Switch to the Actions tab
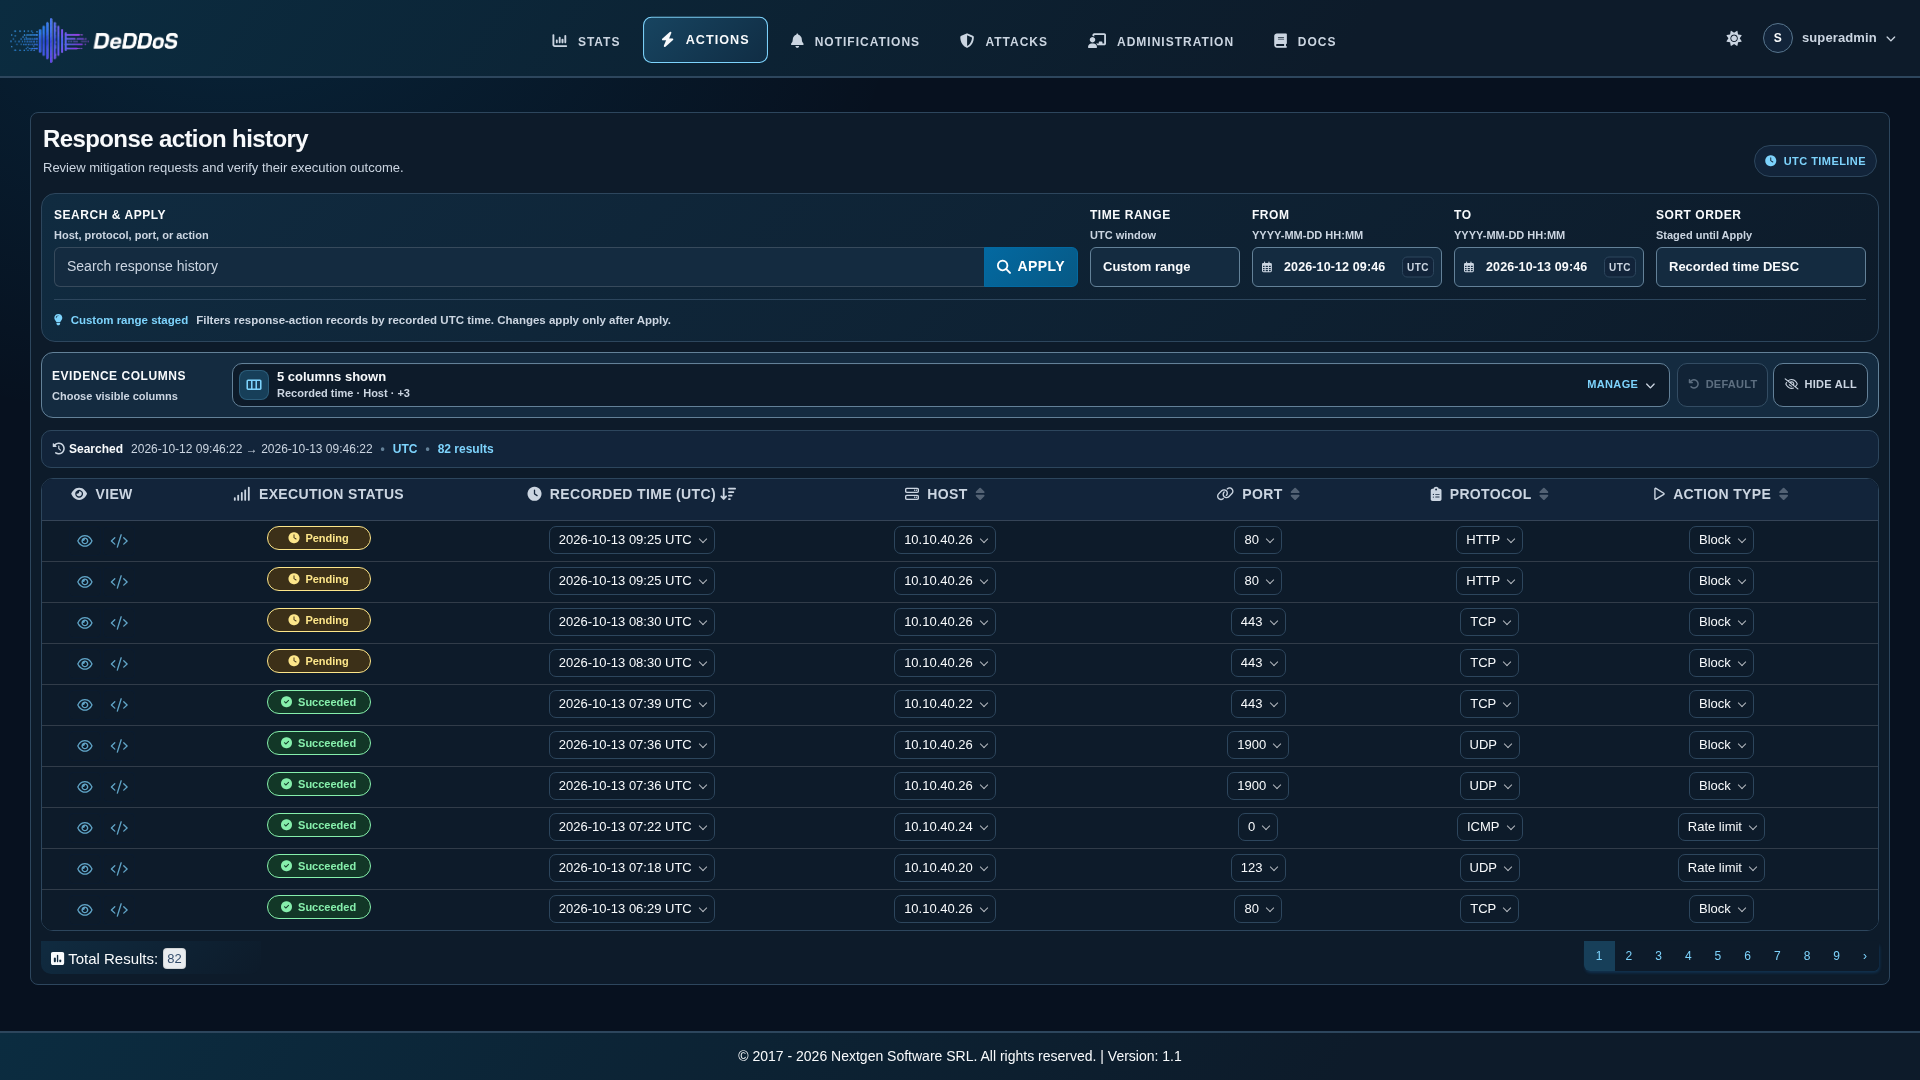Screen dimensions: 1920x1080 coord(705,40)
